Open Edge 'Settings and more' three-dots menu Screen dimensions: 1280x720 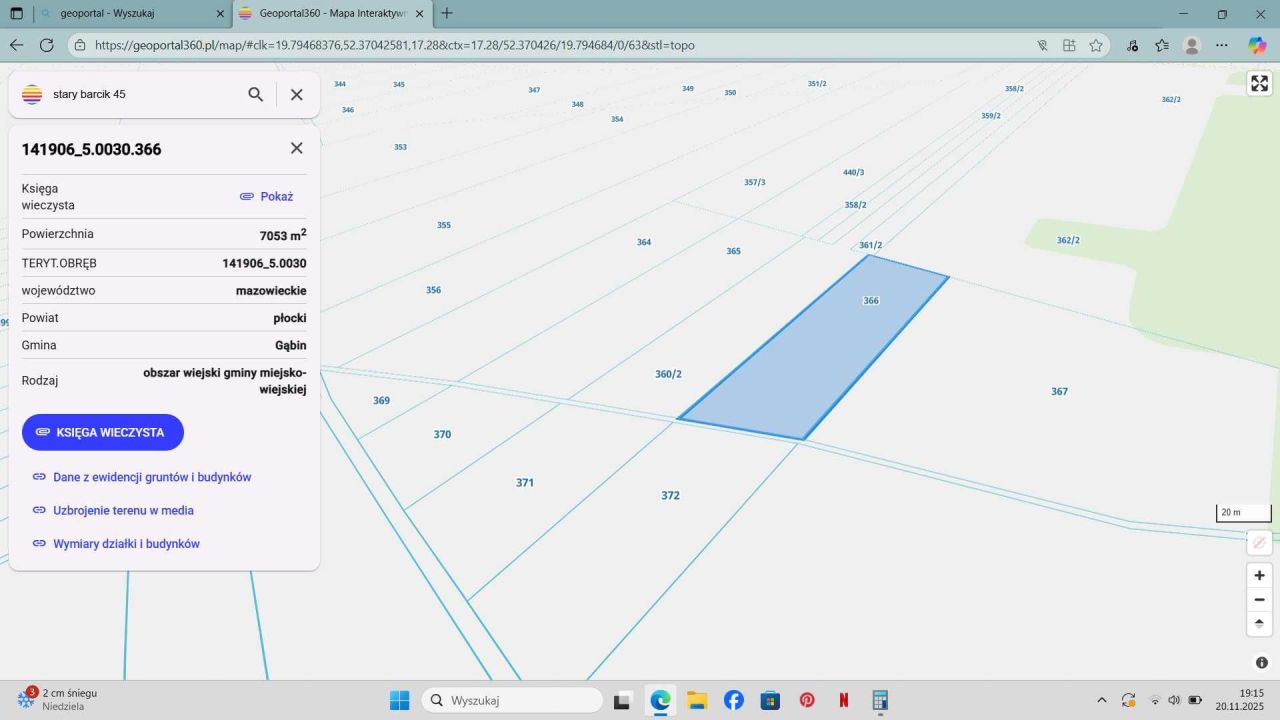pos(1222,45)
